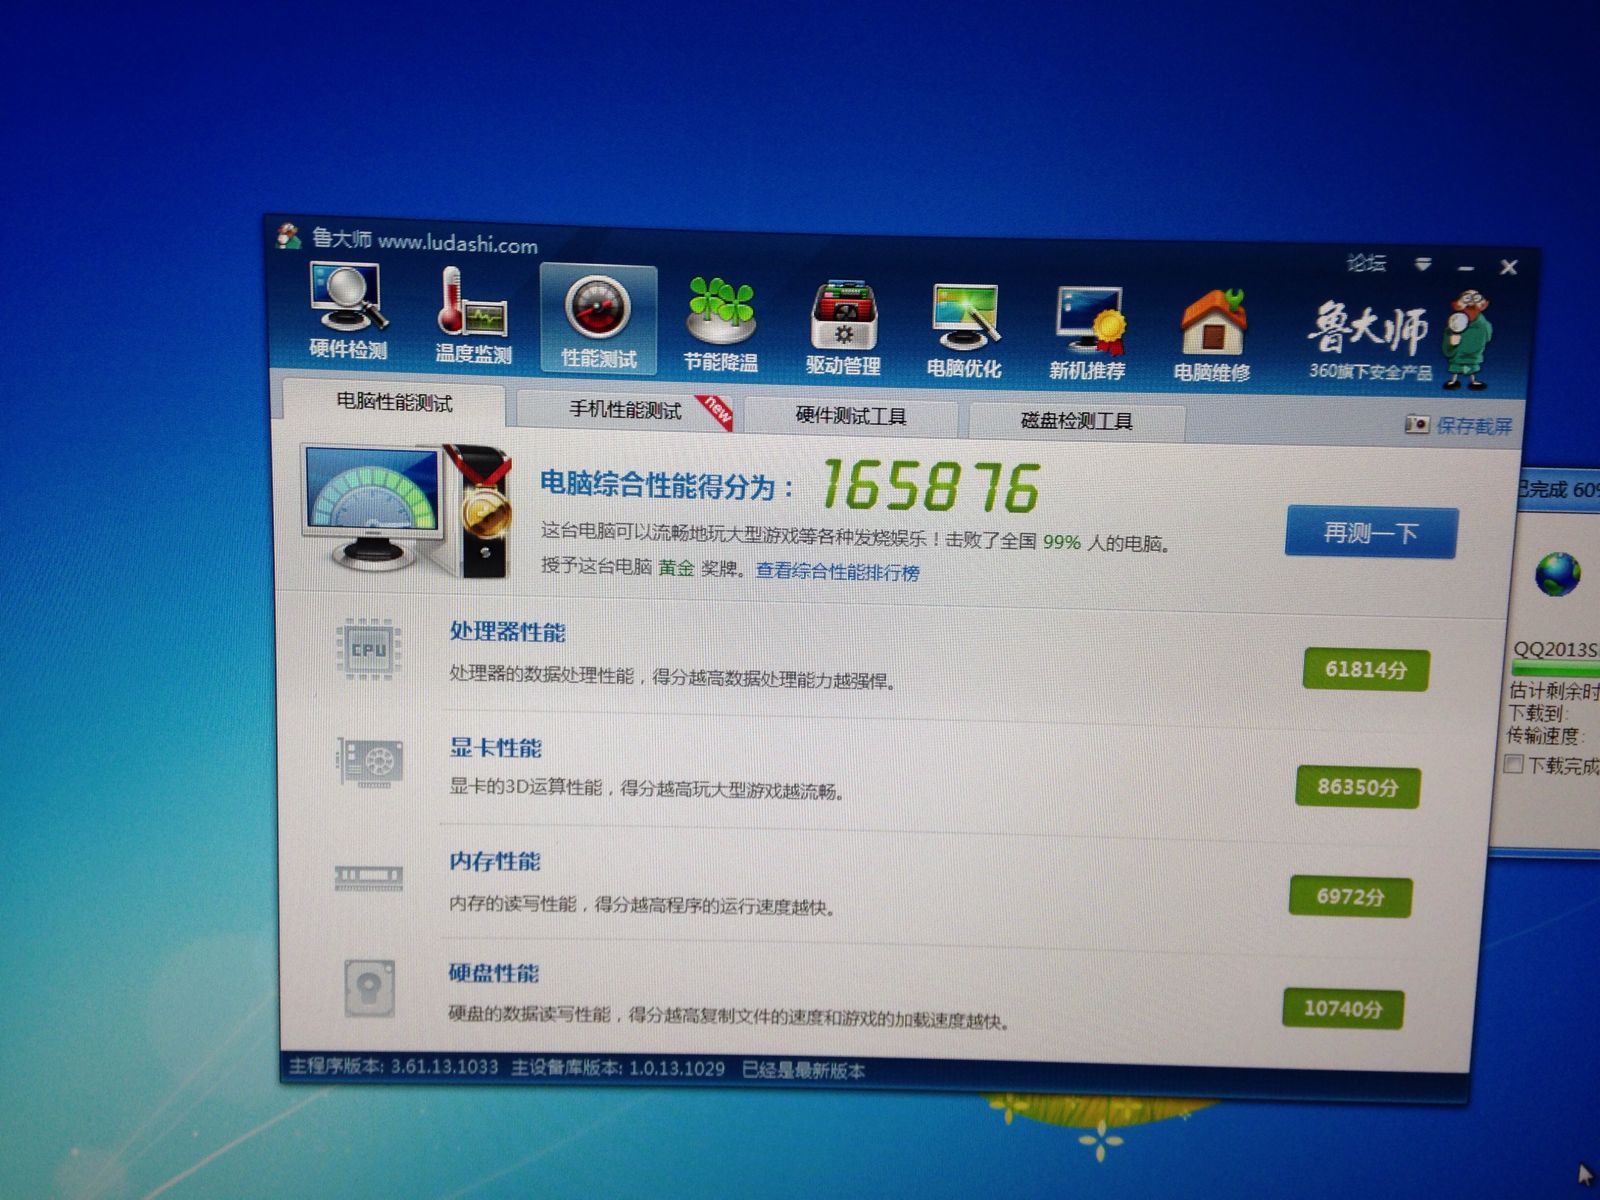Screen dimensions: 1600x1200
Task: Switch to the 硬件测试工具 tab
Action: (x=851, y=416)
